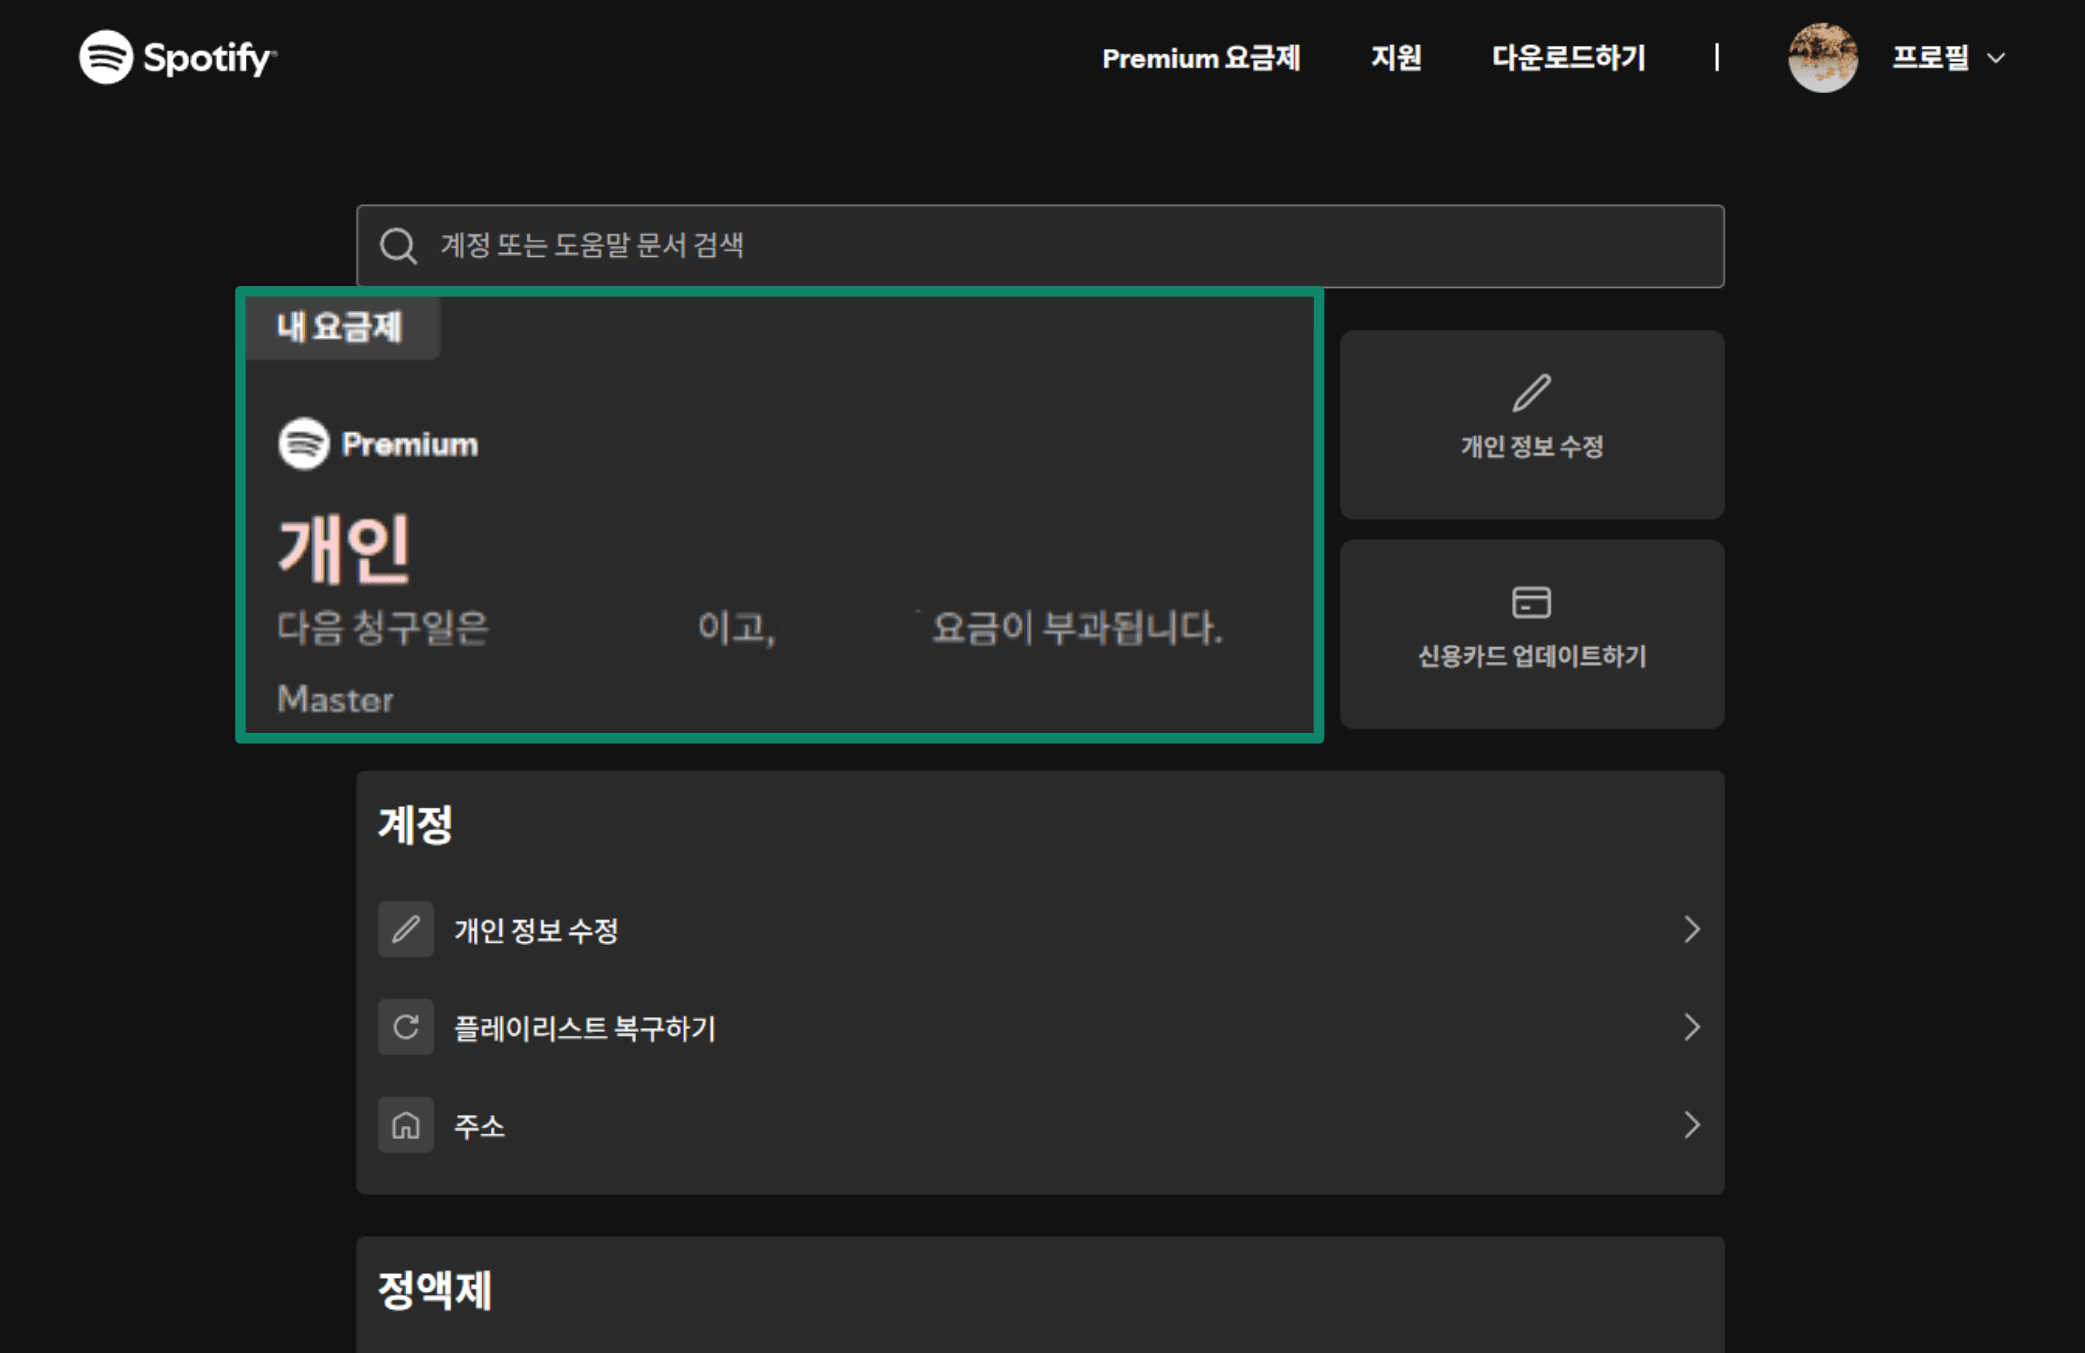The height and width of the screenshot is (1353, 2085).
Task: Click the credit card icon for 신용카드 업데이트하기
Action: pyautogui.click(x=1531, y=601)
